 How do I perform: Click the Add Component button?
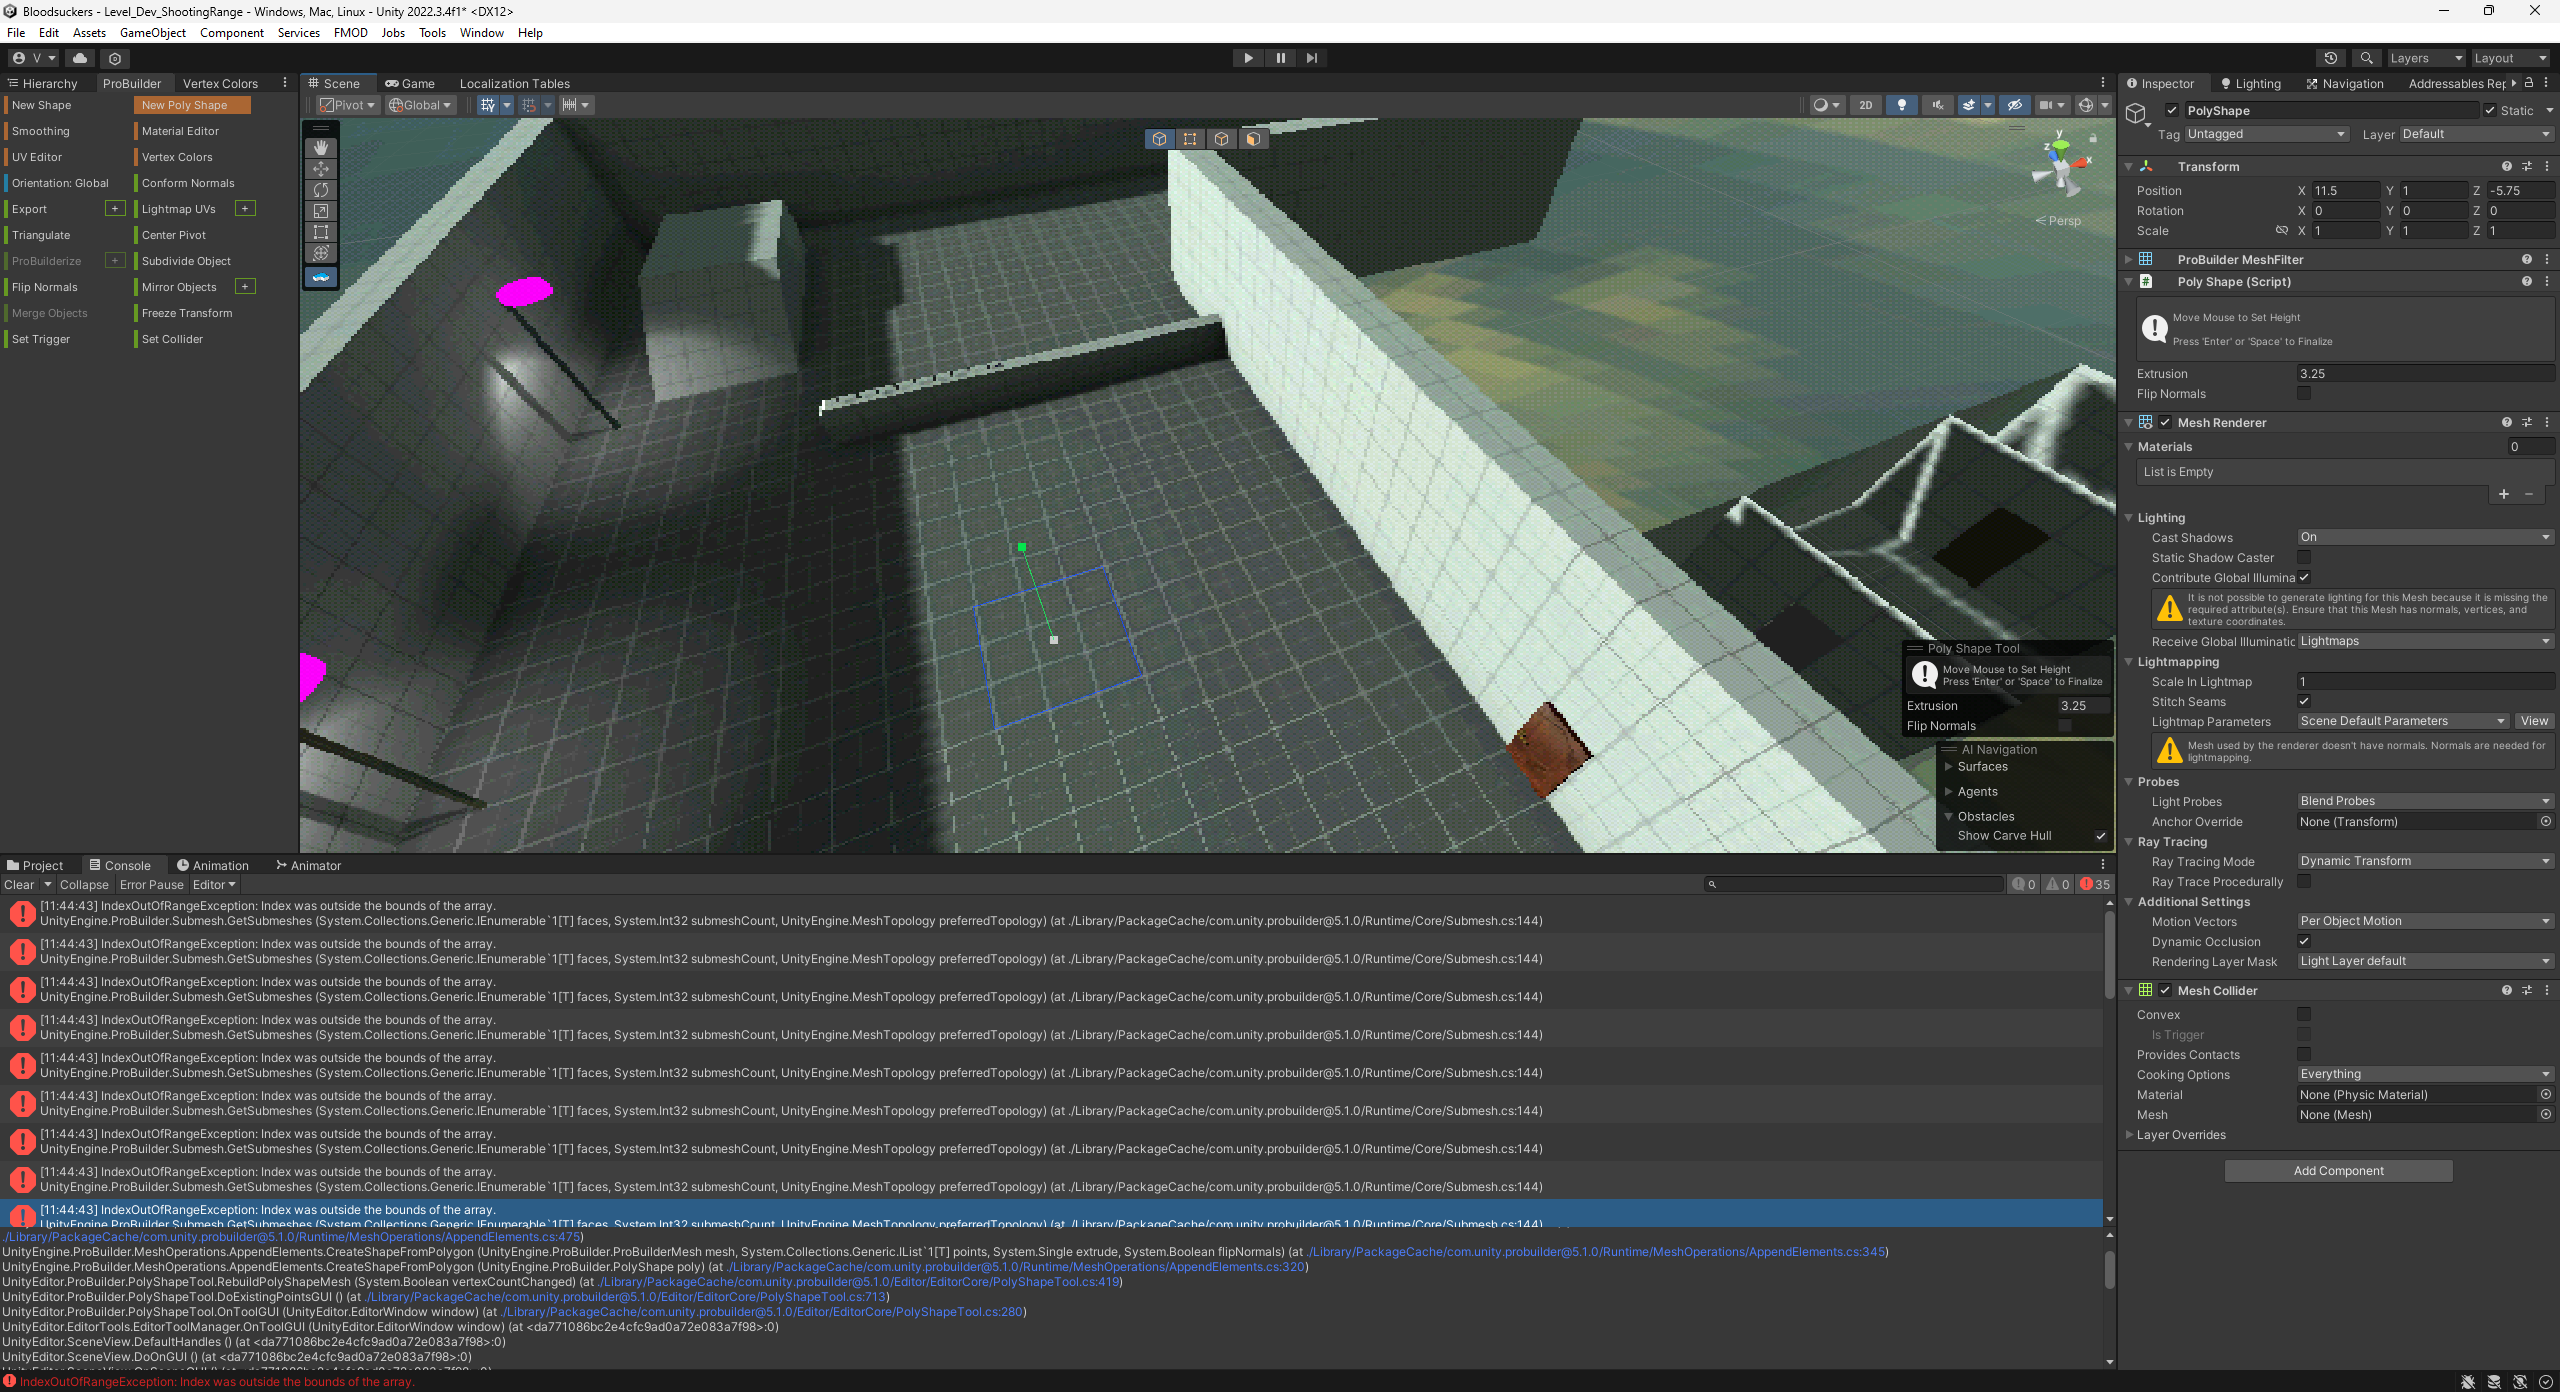coord(2338,1171)
